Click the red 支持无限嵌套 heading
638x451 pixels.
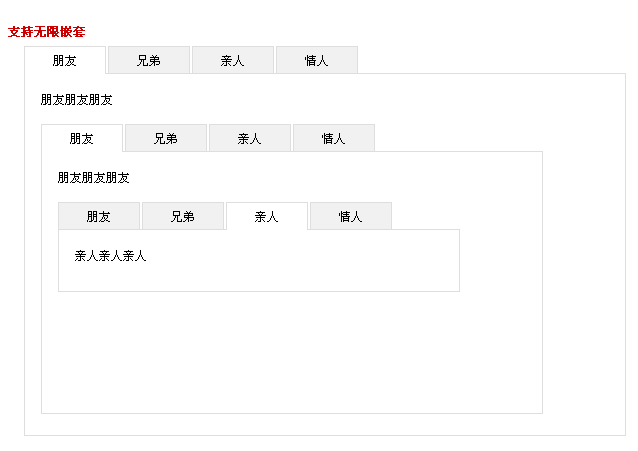pos(47,32)
